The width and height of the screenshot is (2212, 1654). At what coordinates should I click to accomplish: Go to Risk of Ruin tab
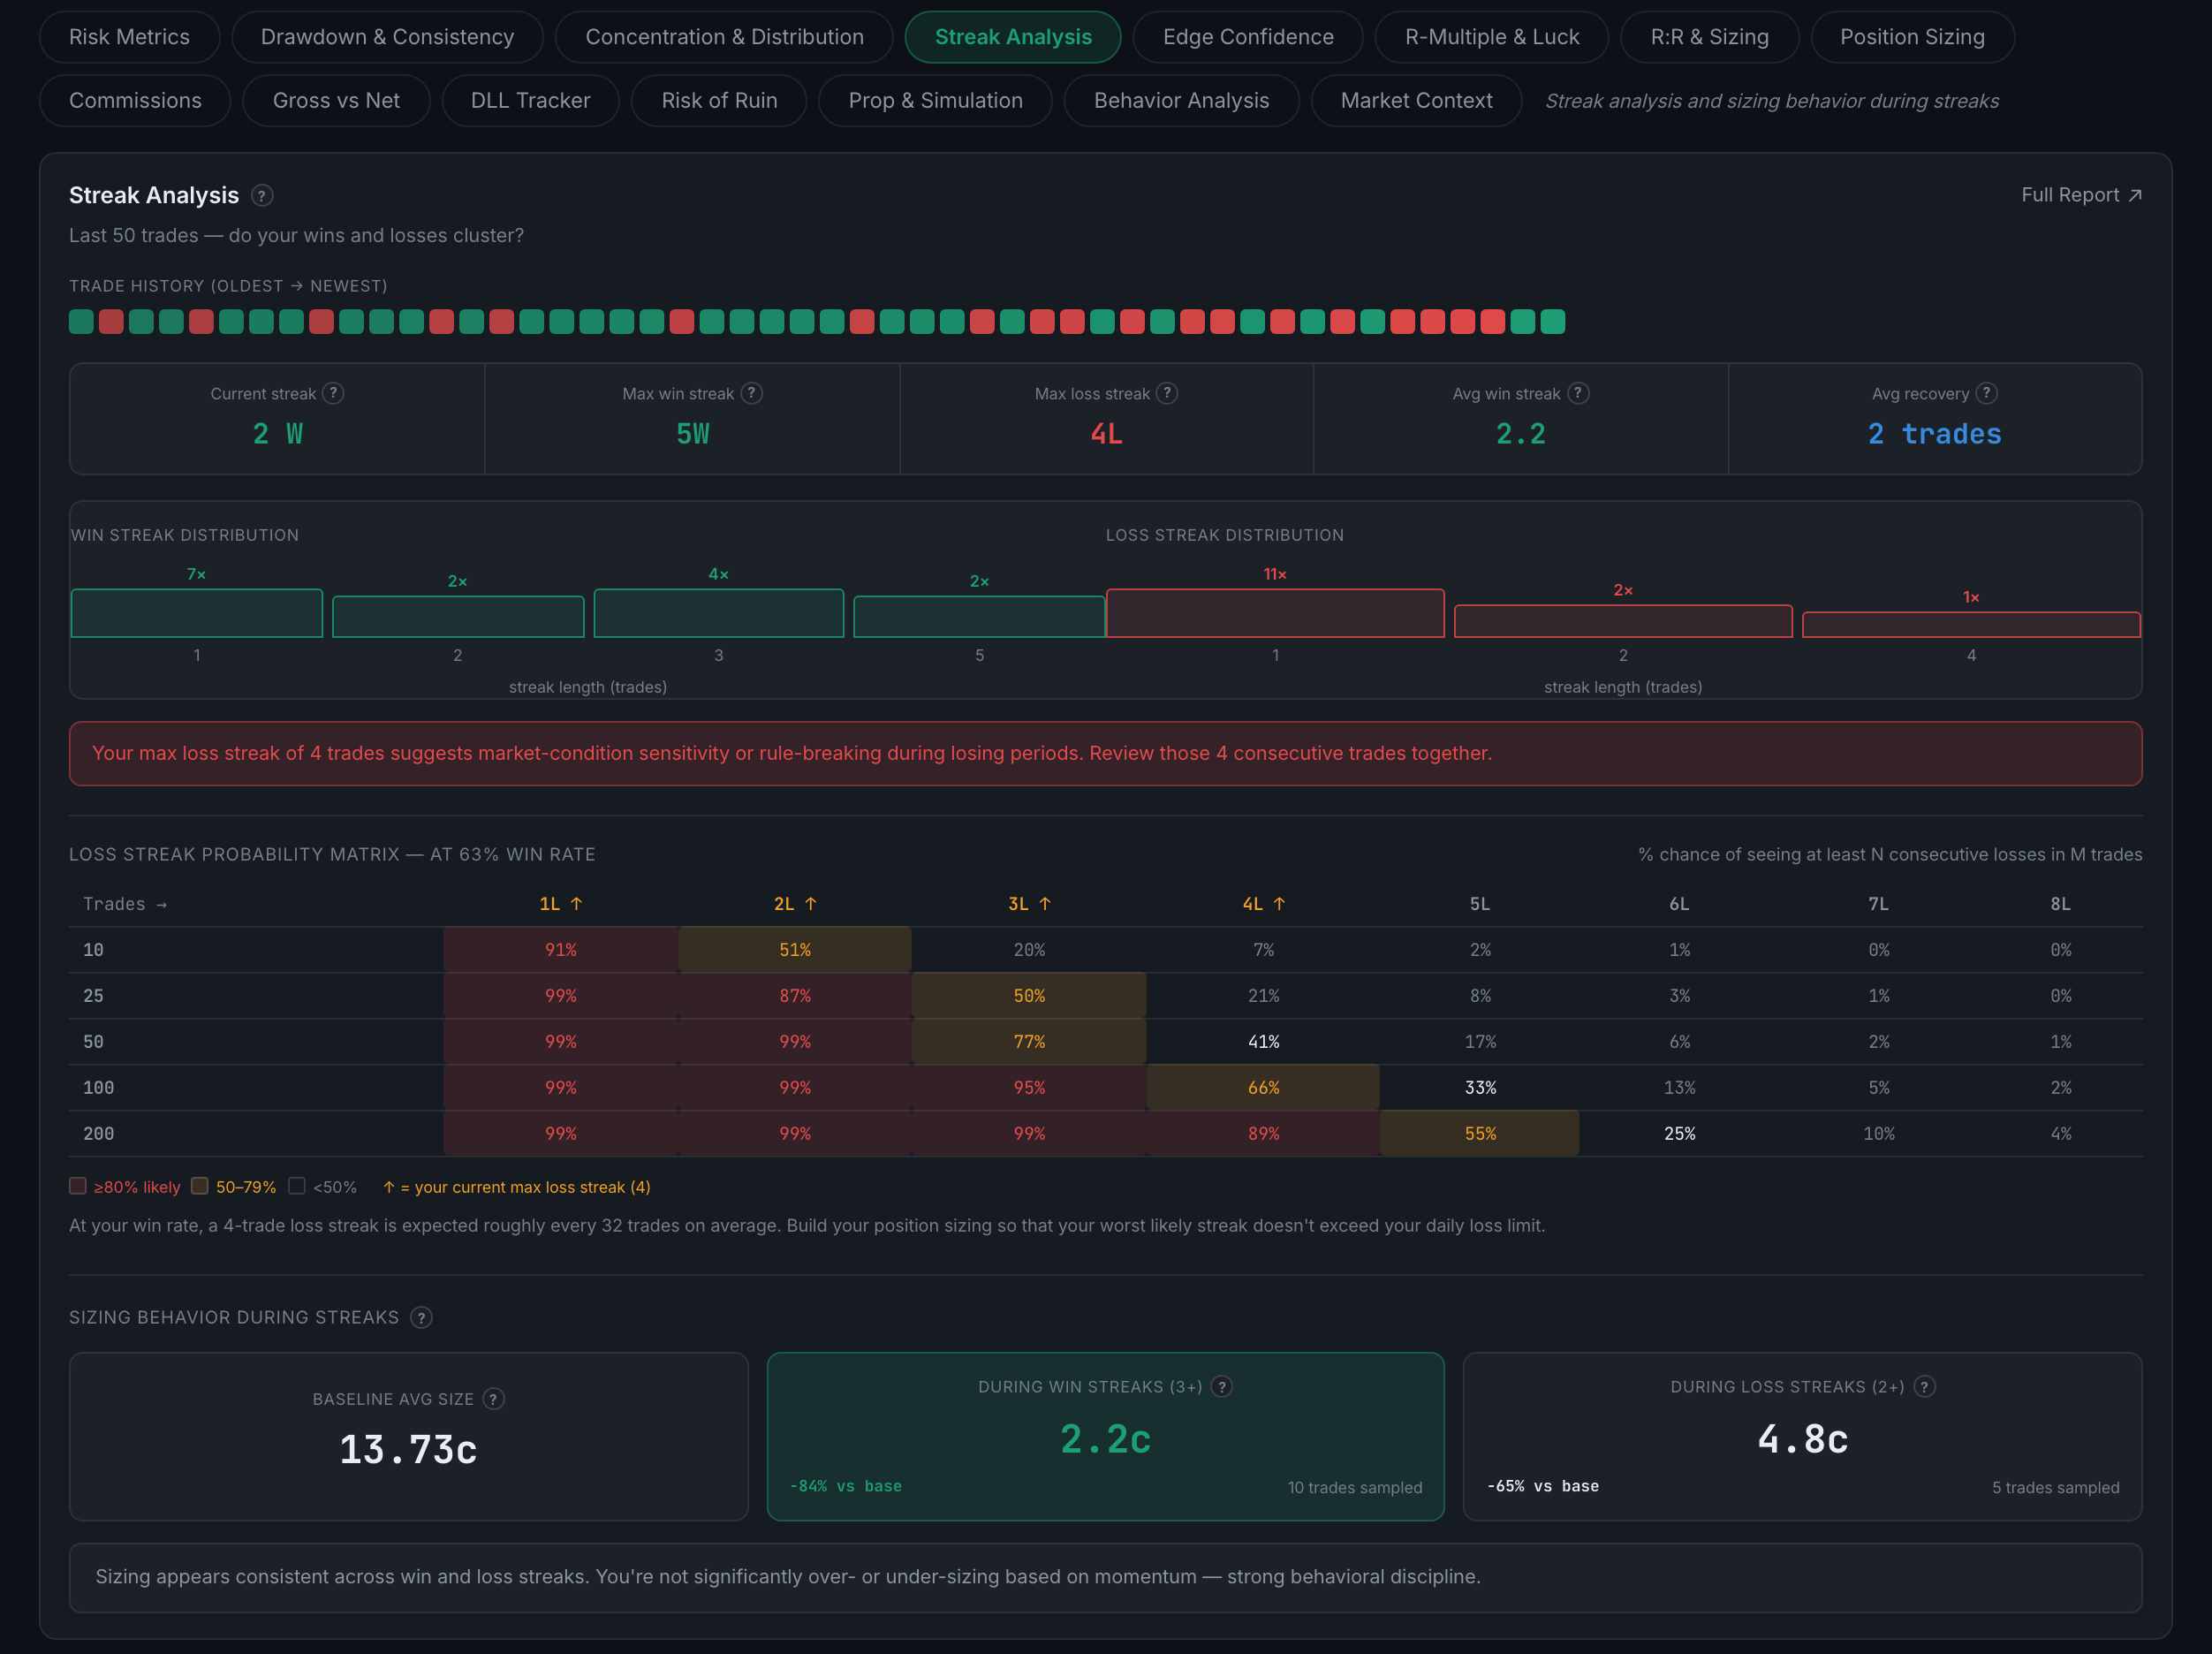[719, 101]
